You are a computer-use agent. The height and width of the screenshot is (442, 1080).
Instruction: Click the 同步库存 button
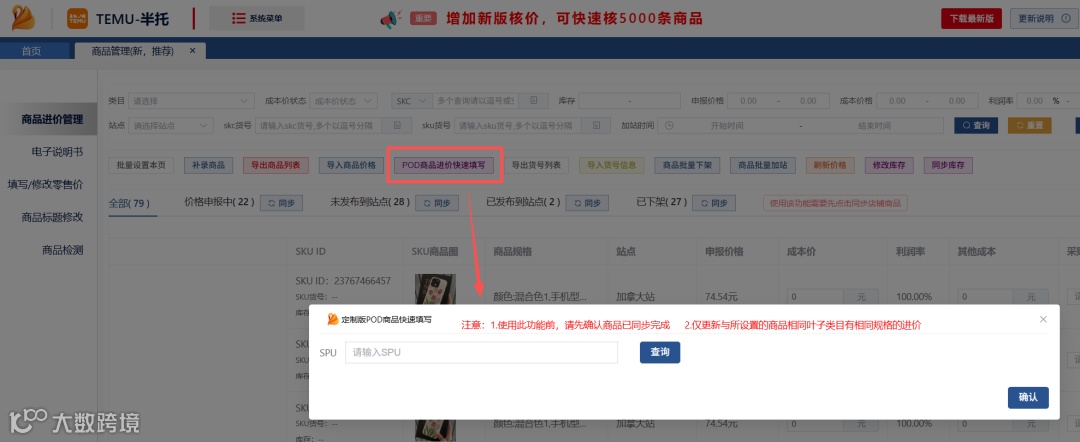pos(948,165)
